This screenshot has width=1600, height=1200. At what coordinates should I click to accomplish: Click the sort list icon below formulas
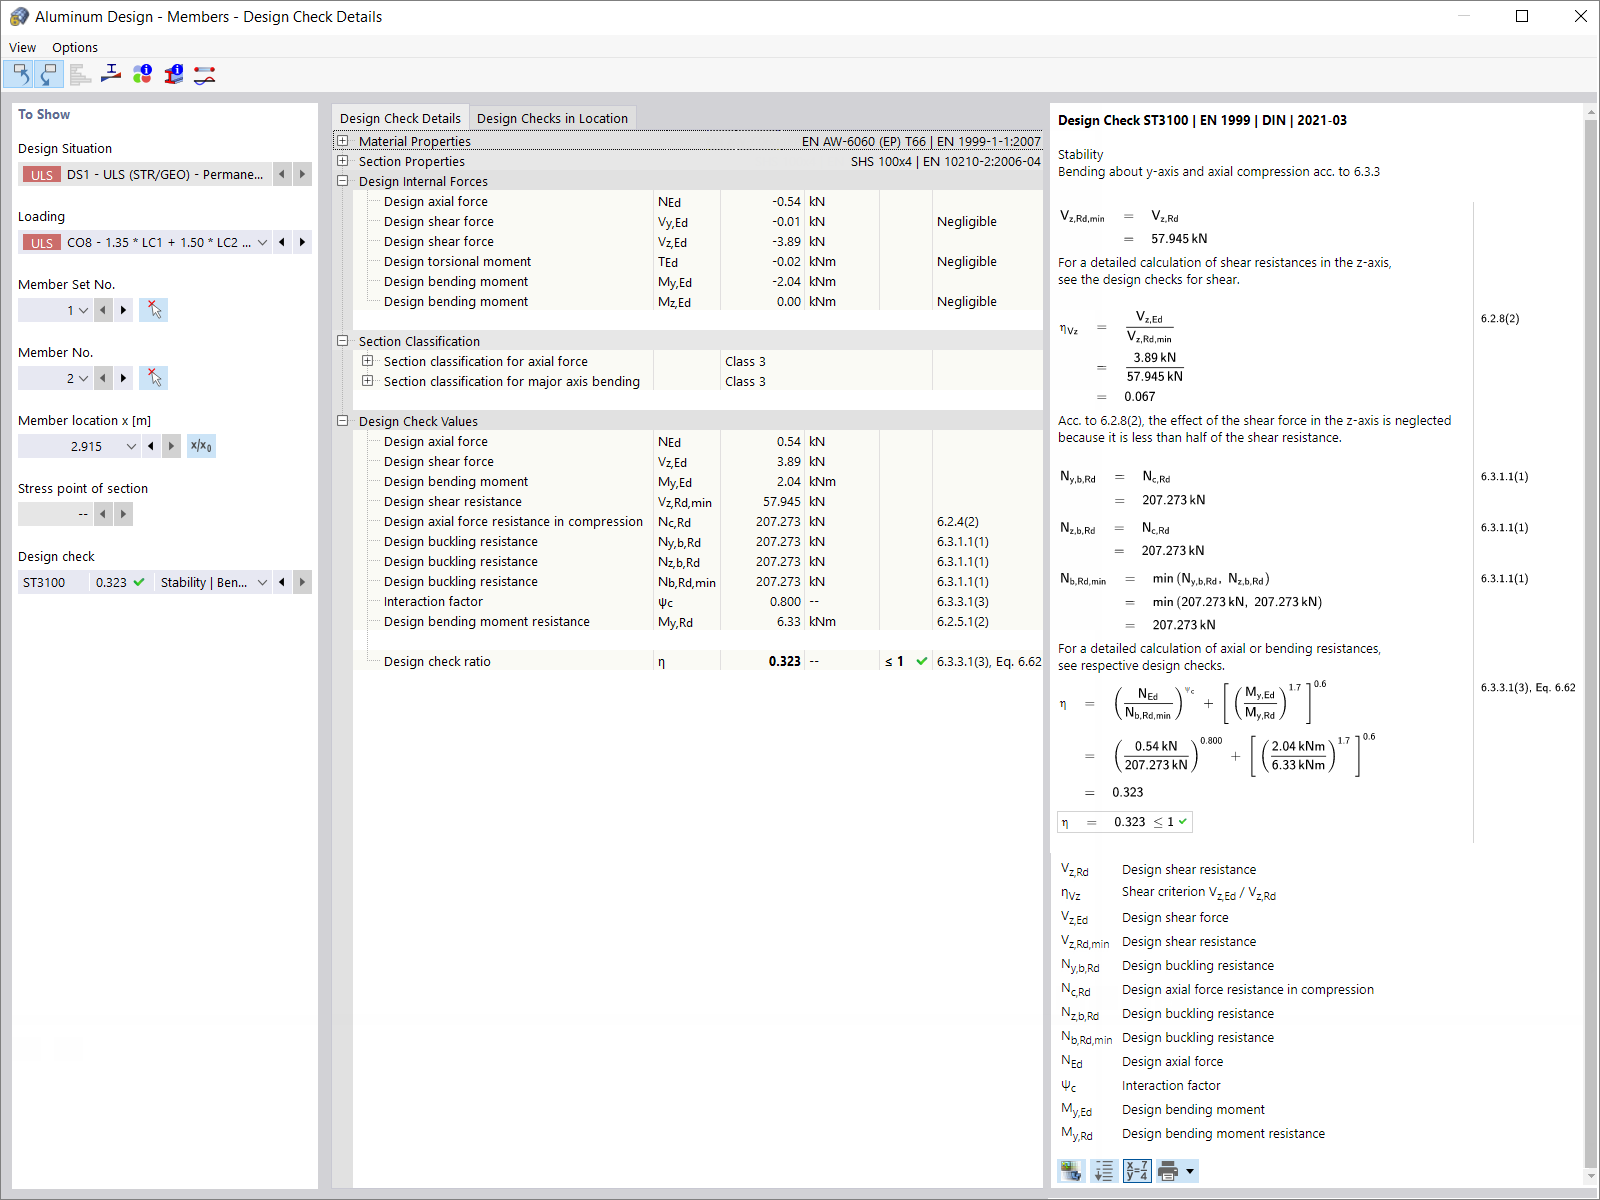click(x=1104, y=1171)
